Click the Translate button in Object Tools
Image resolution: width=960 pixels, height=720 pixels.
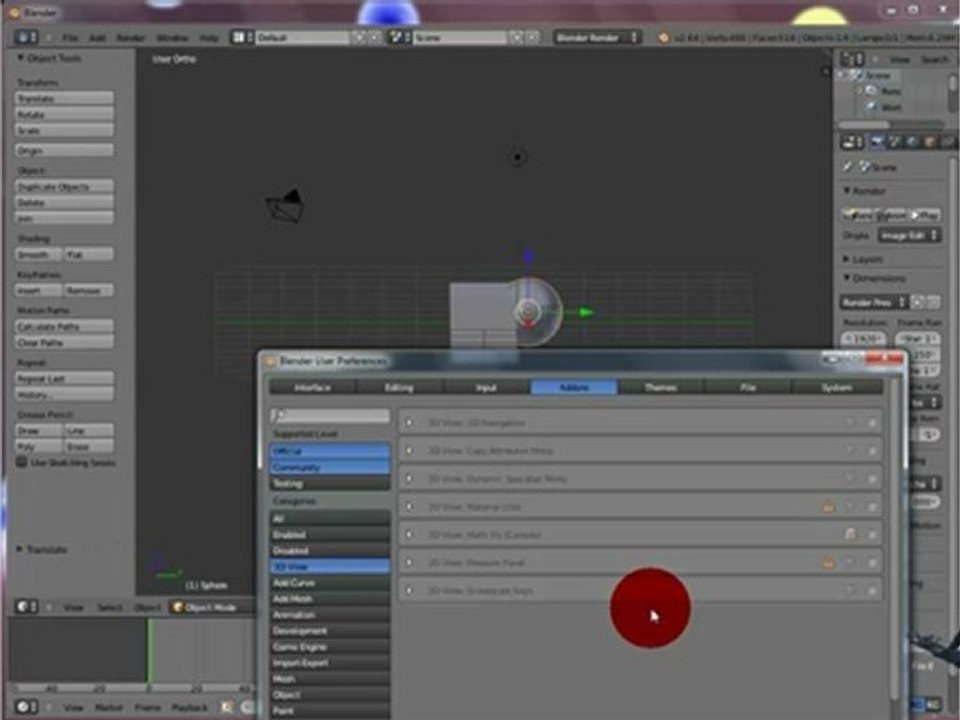pos(64,99)
